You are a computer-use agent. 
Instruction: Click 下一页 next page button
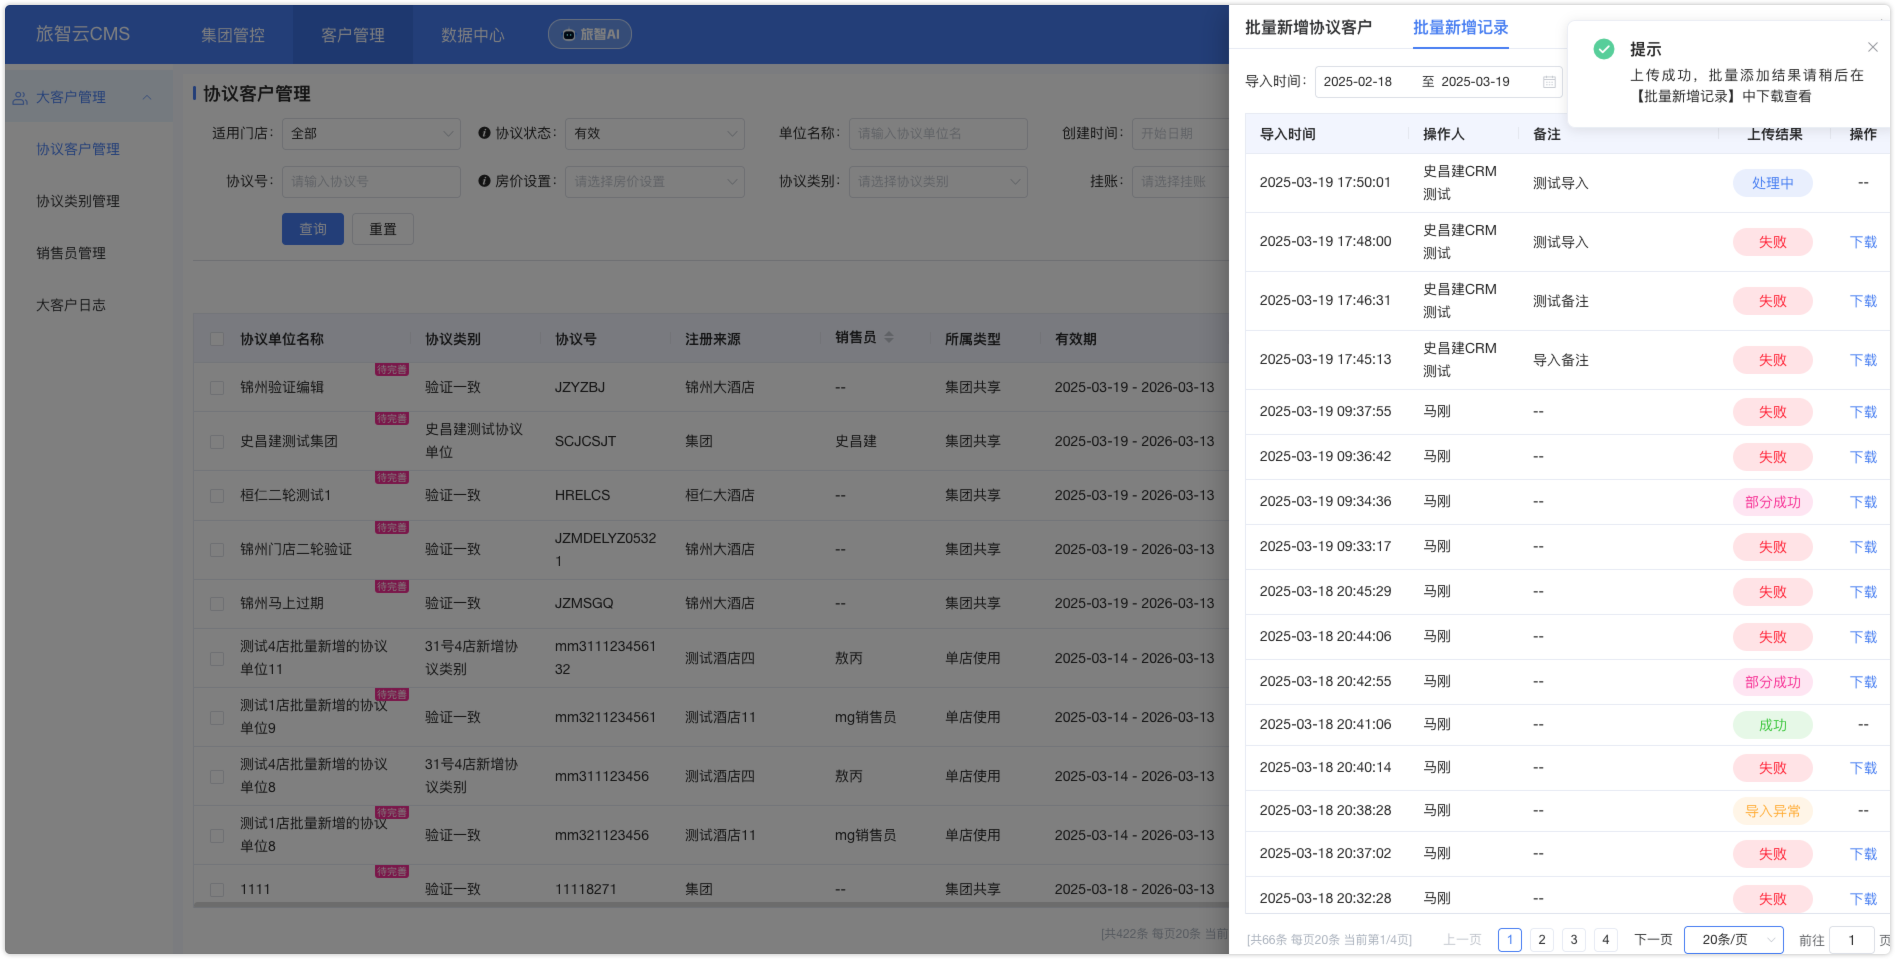(1653, 940)
